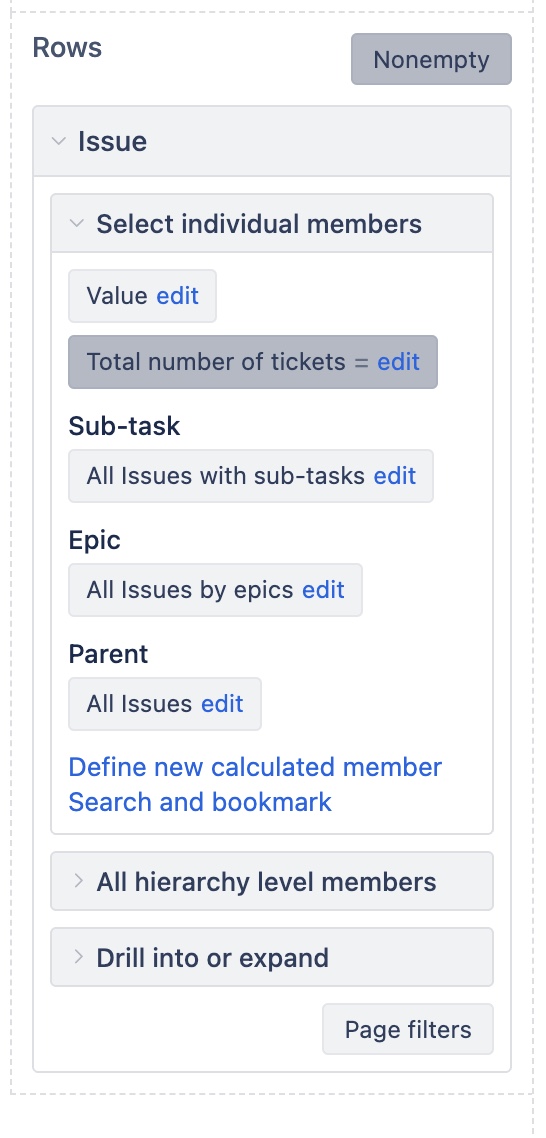546x1138 pixels.
Task: Toggle the Nonempty rows option
Action: point(431,59)
